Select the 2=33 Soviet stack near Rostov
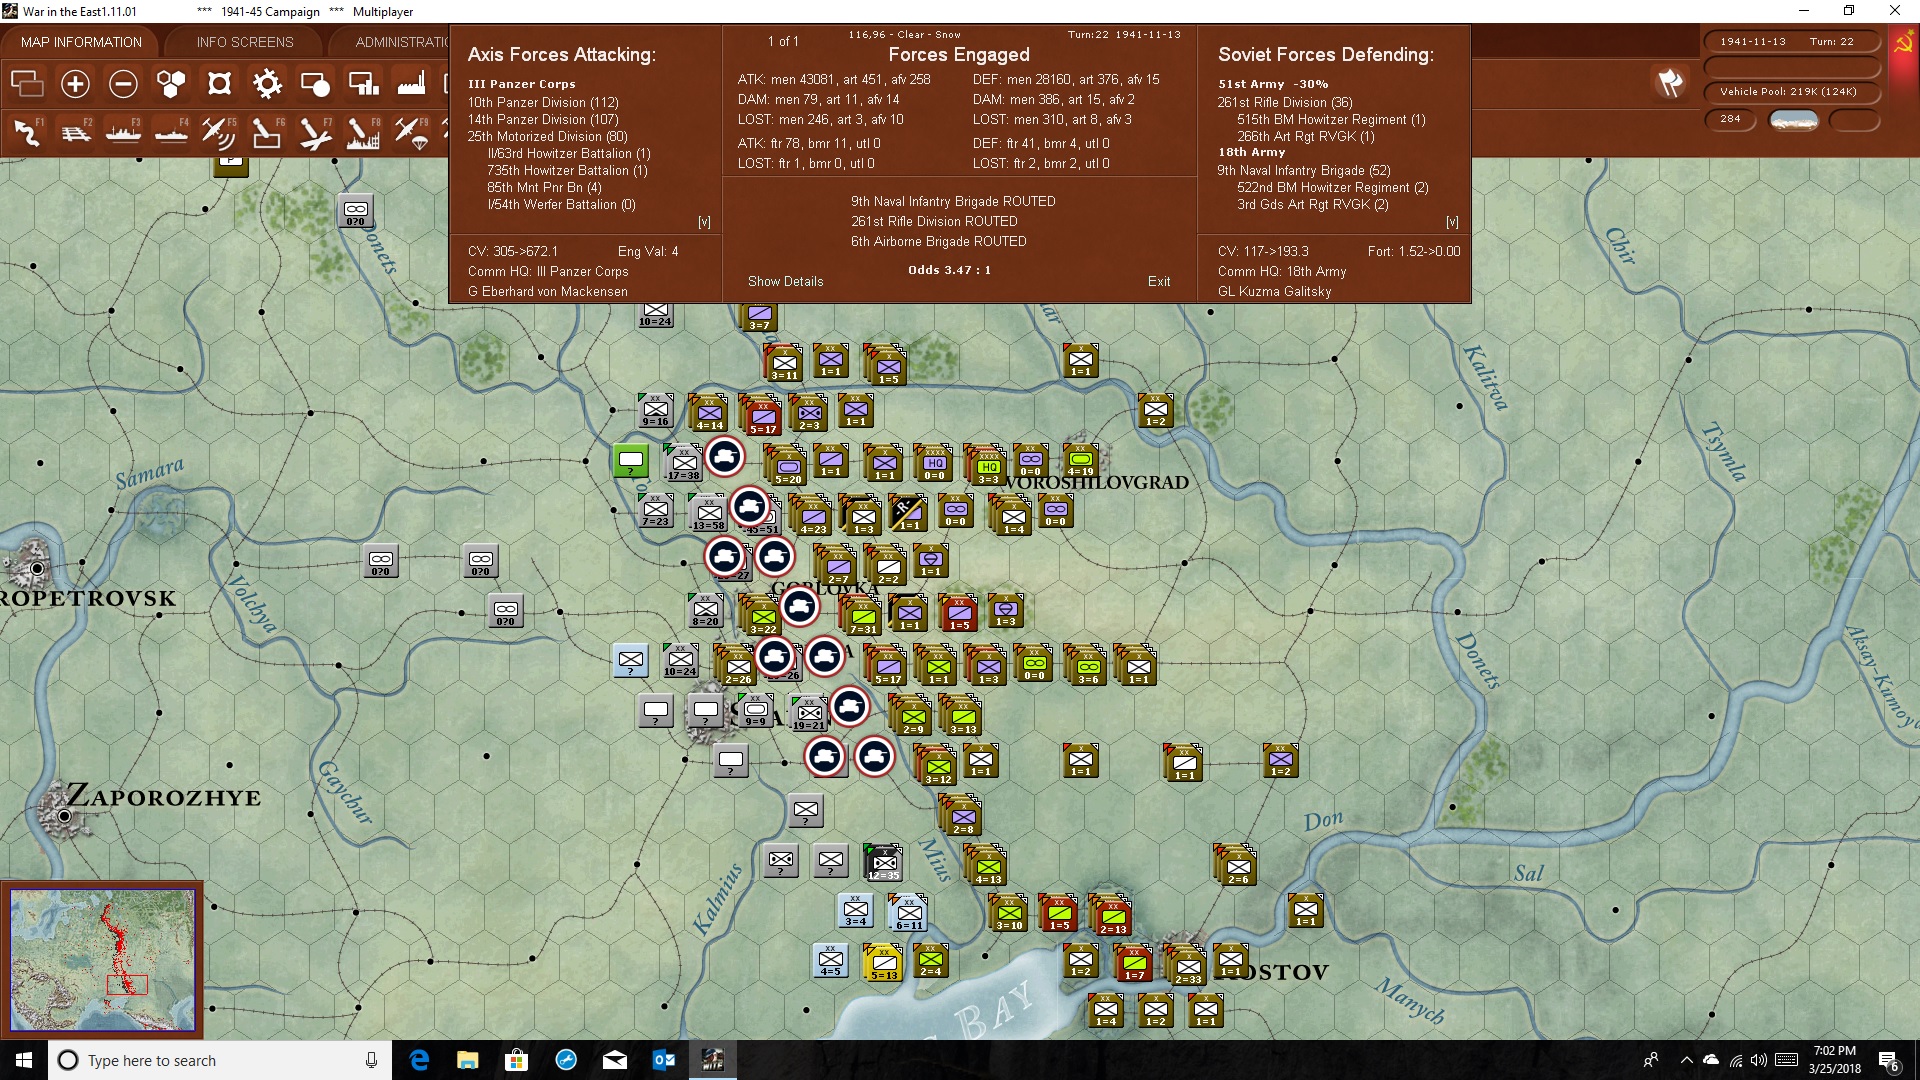 coord(1188,966)
